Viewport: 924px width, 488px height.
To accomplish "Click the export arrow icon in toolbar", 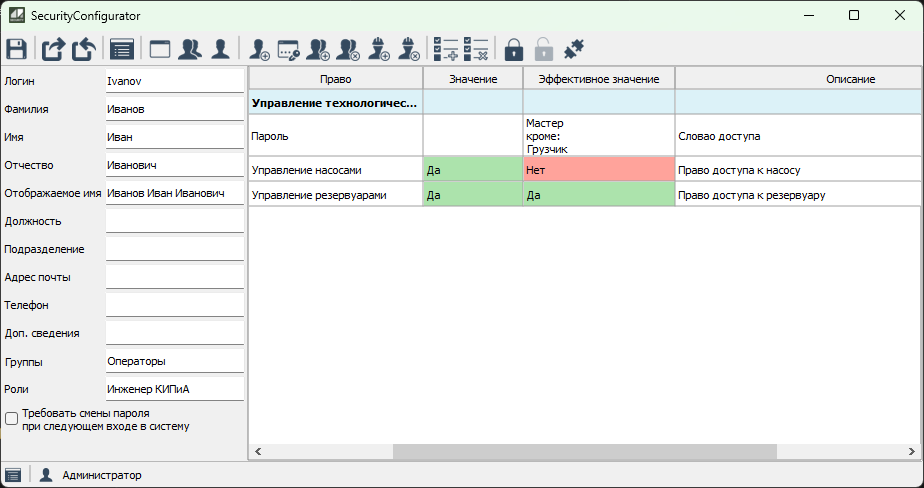I will pyautogui.click(x=52, y=49).
